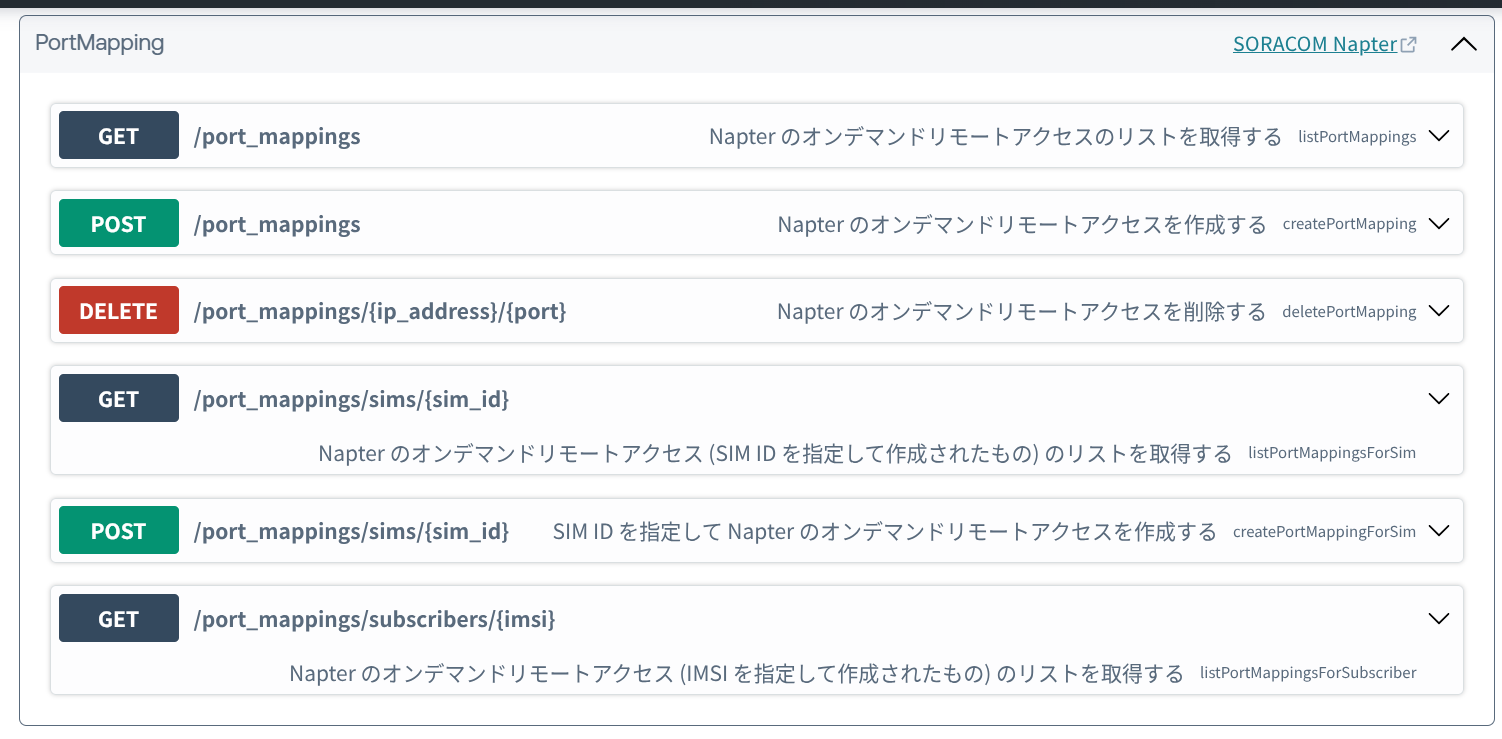Open the /port_mappings/subscribers/{imsi} endpoint path
The height and width of the screenshot is (739, 1502).
[374, 619]
